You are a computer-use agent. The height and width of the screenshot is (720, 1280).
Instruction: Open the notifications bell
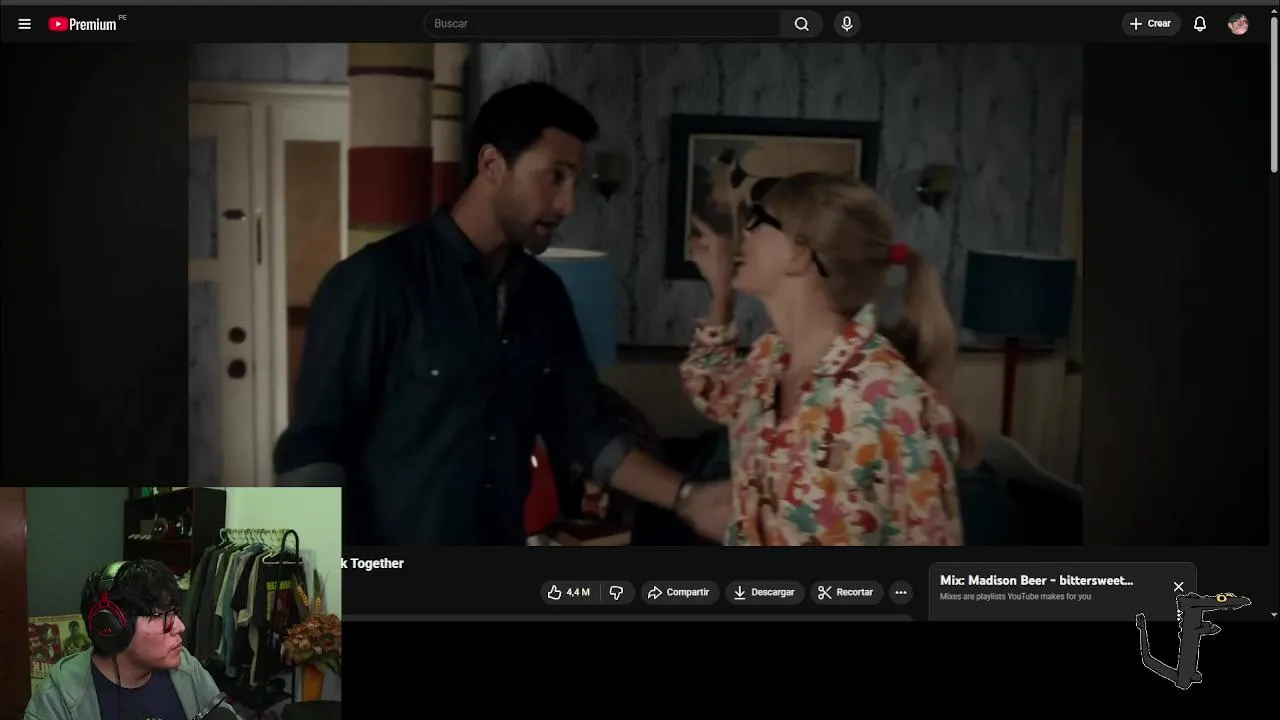tap(1200, 24)
